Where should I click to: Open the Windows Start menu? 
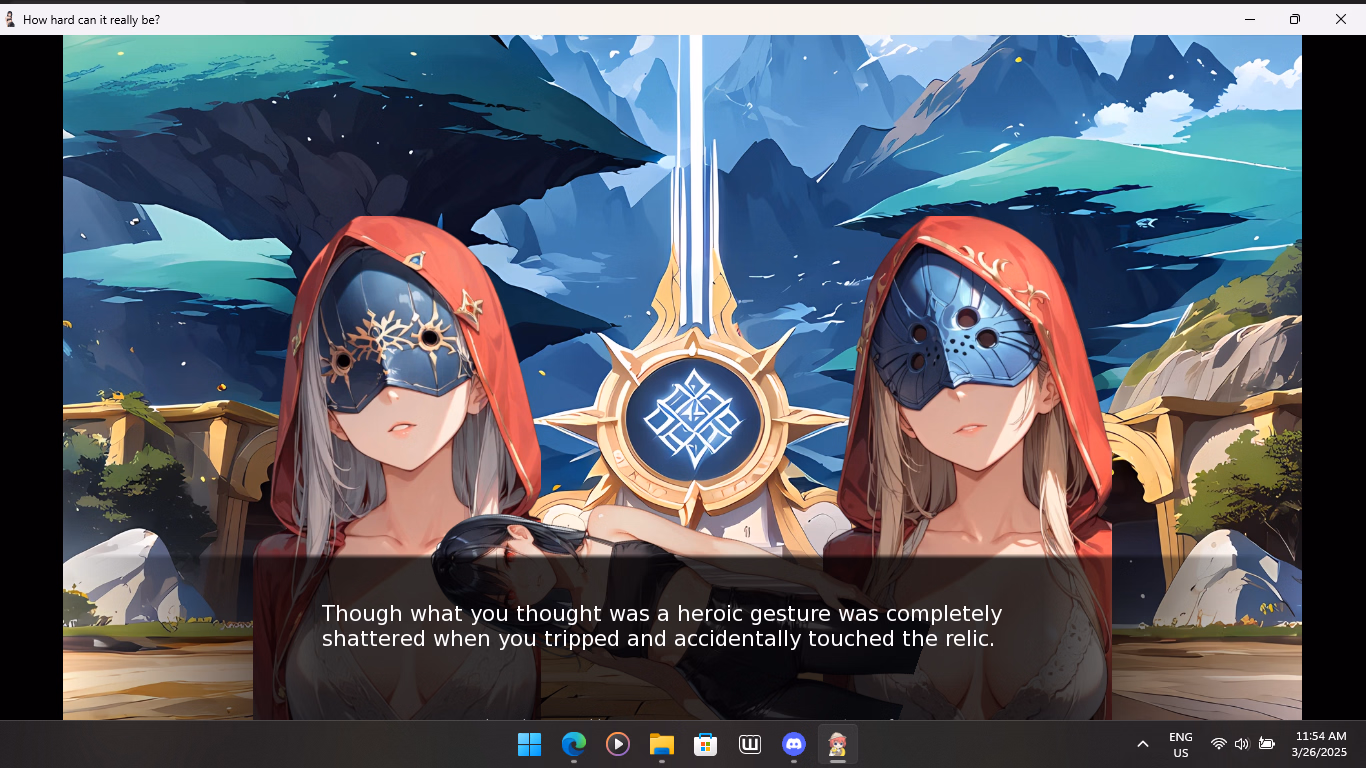[x=529, y=744]
